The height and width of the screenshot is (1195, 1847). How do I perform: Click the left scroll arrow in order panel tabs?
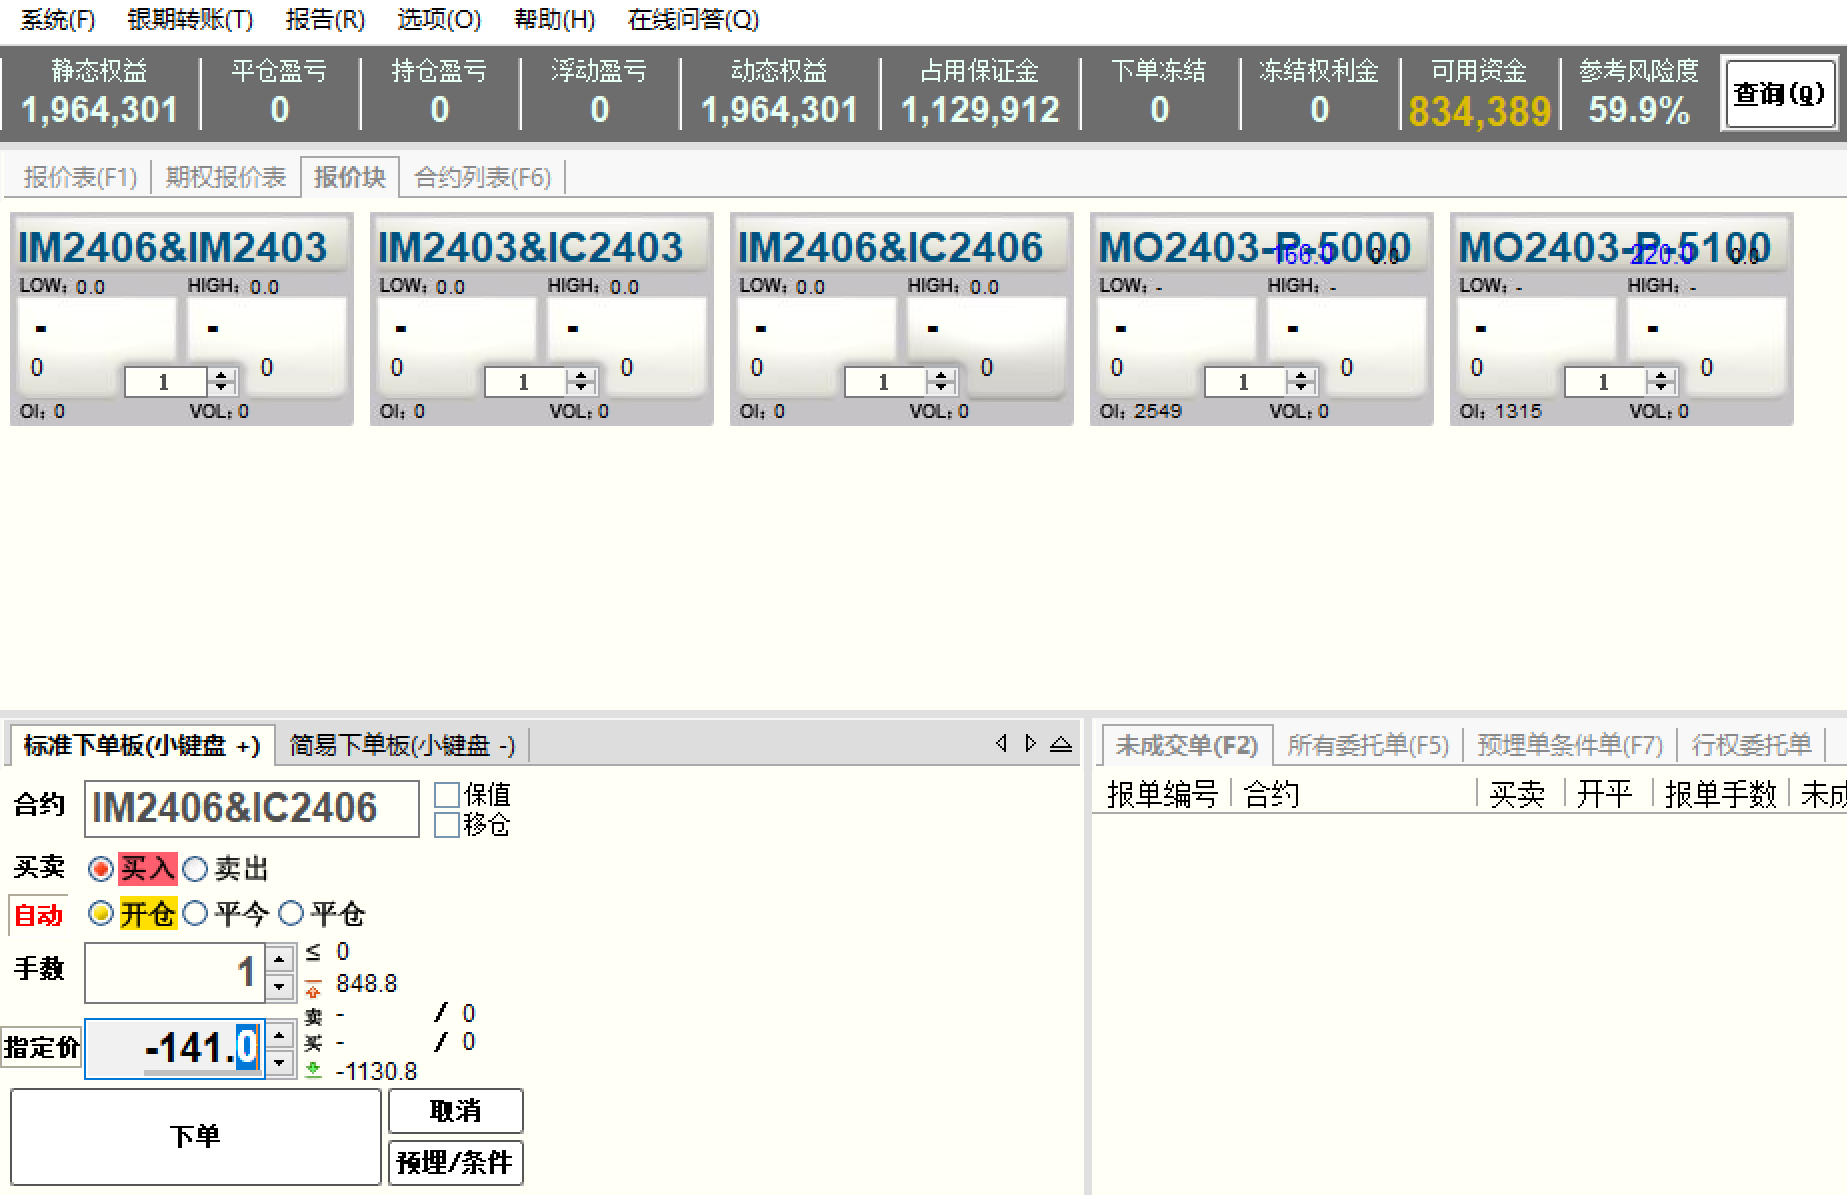(1001, 743)
